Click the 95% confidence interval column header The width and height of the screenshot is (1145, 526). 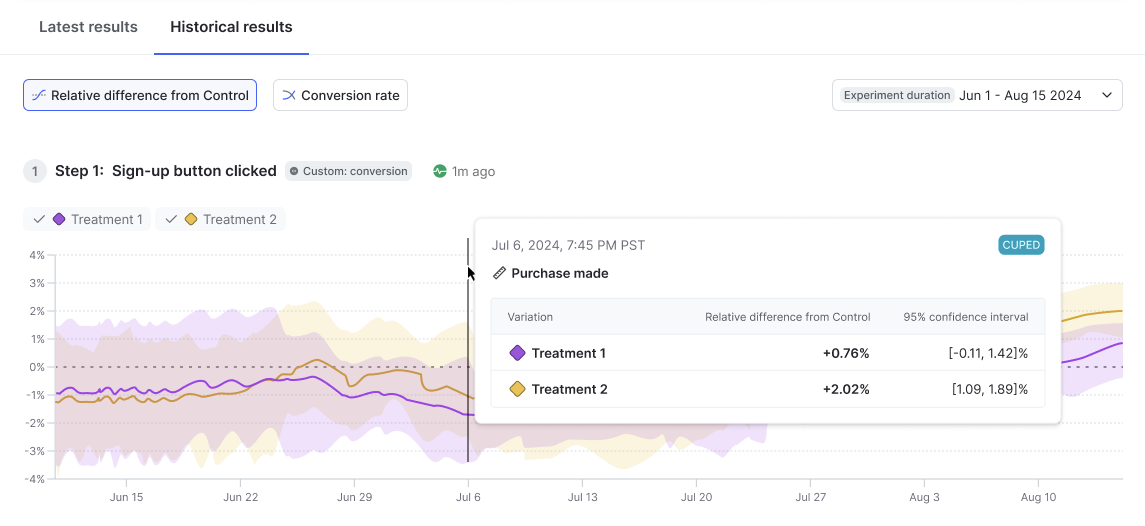click(965, 317)
